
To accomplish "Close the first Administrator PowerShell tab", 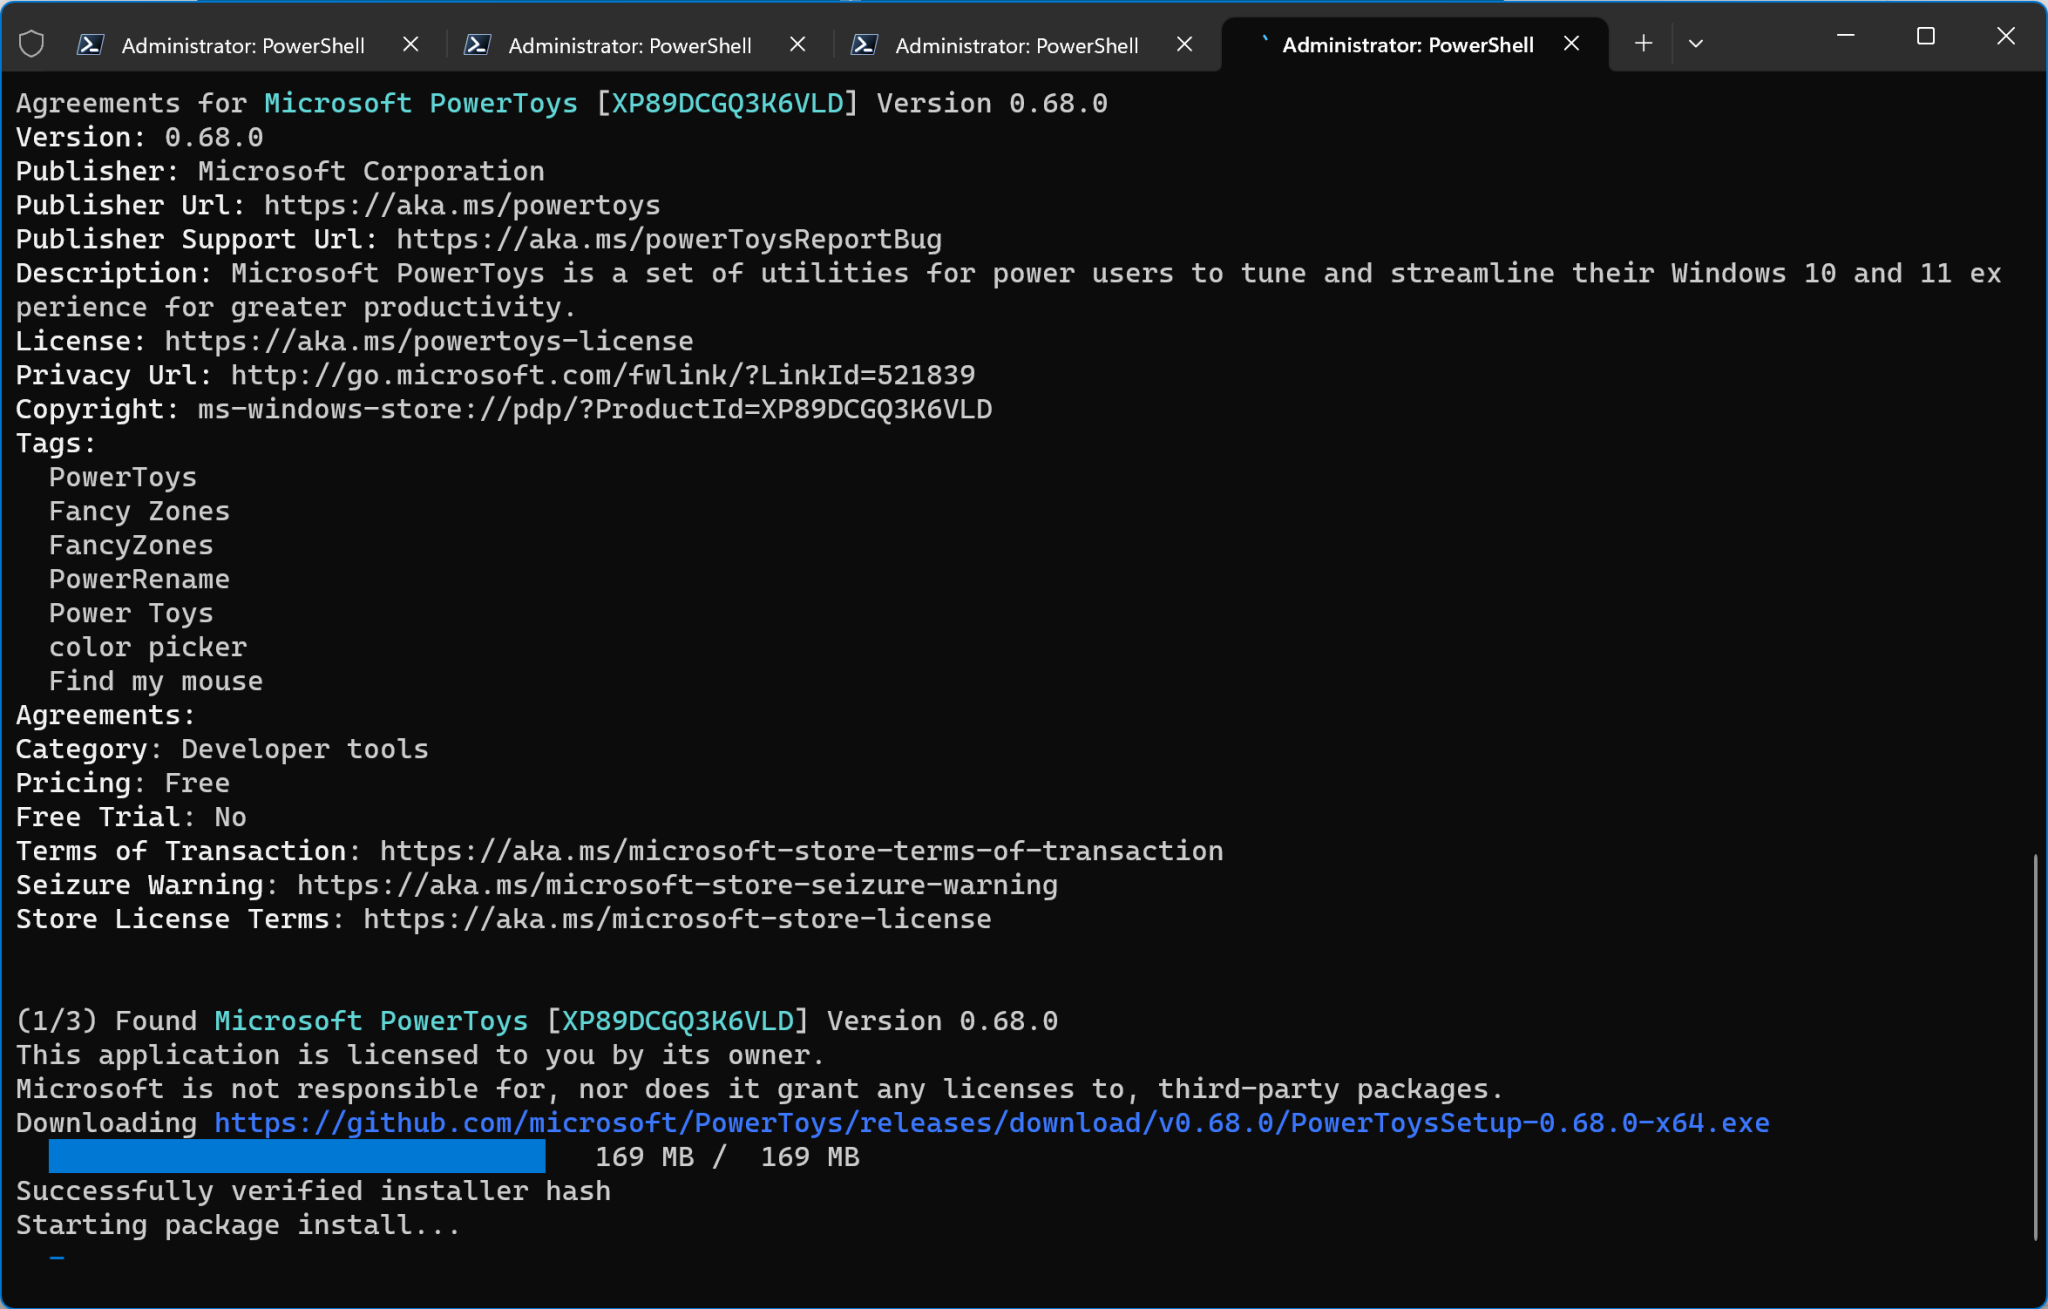I will coord(411,43).
